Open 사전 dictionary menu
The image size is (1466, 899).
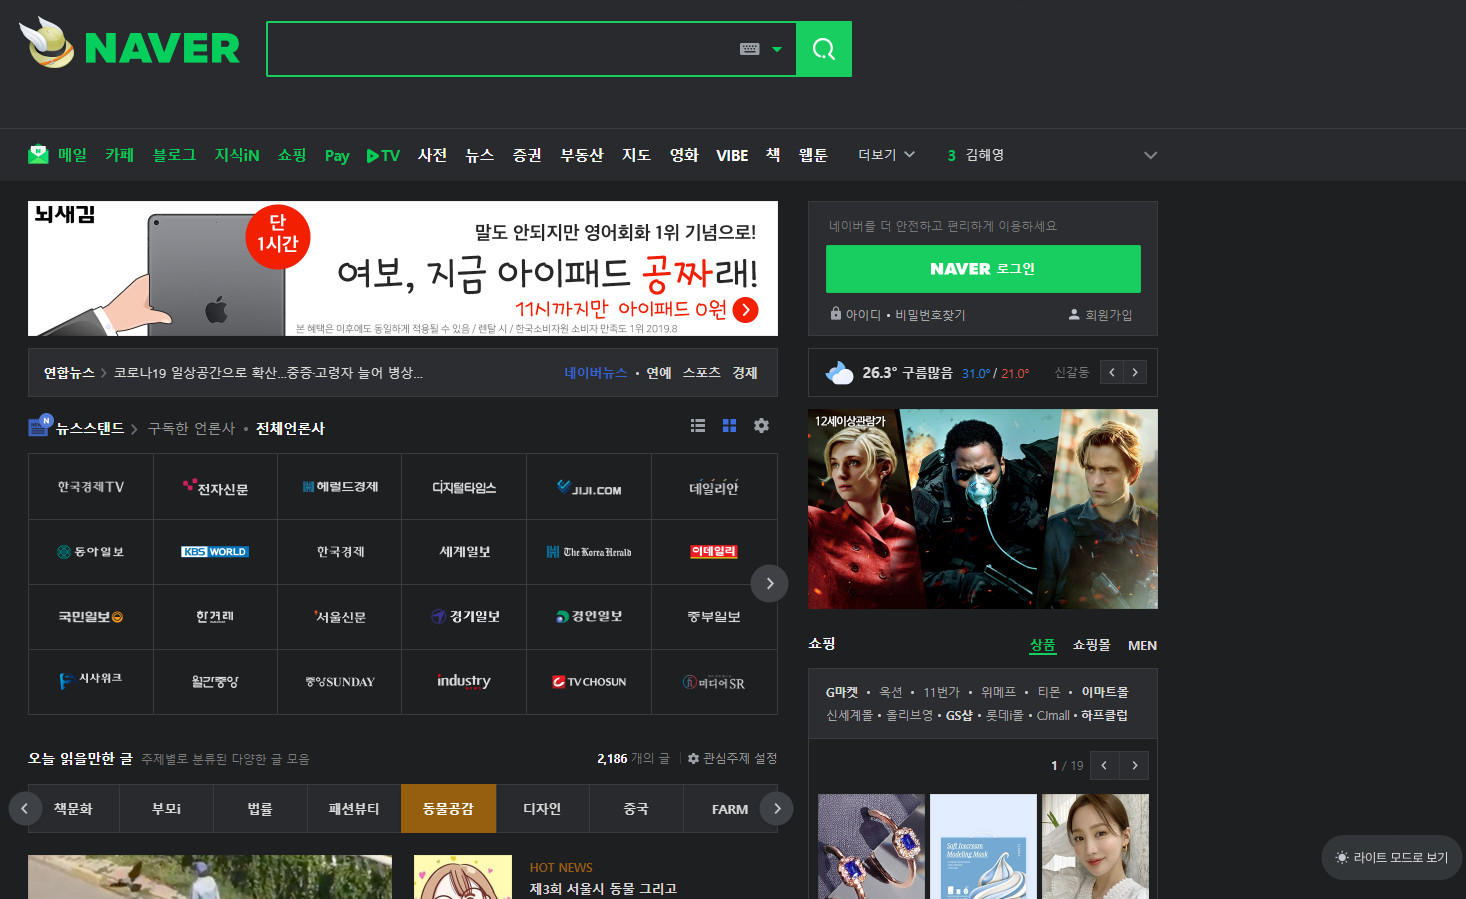click(432, 155)
